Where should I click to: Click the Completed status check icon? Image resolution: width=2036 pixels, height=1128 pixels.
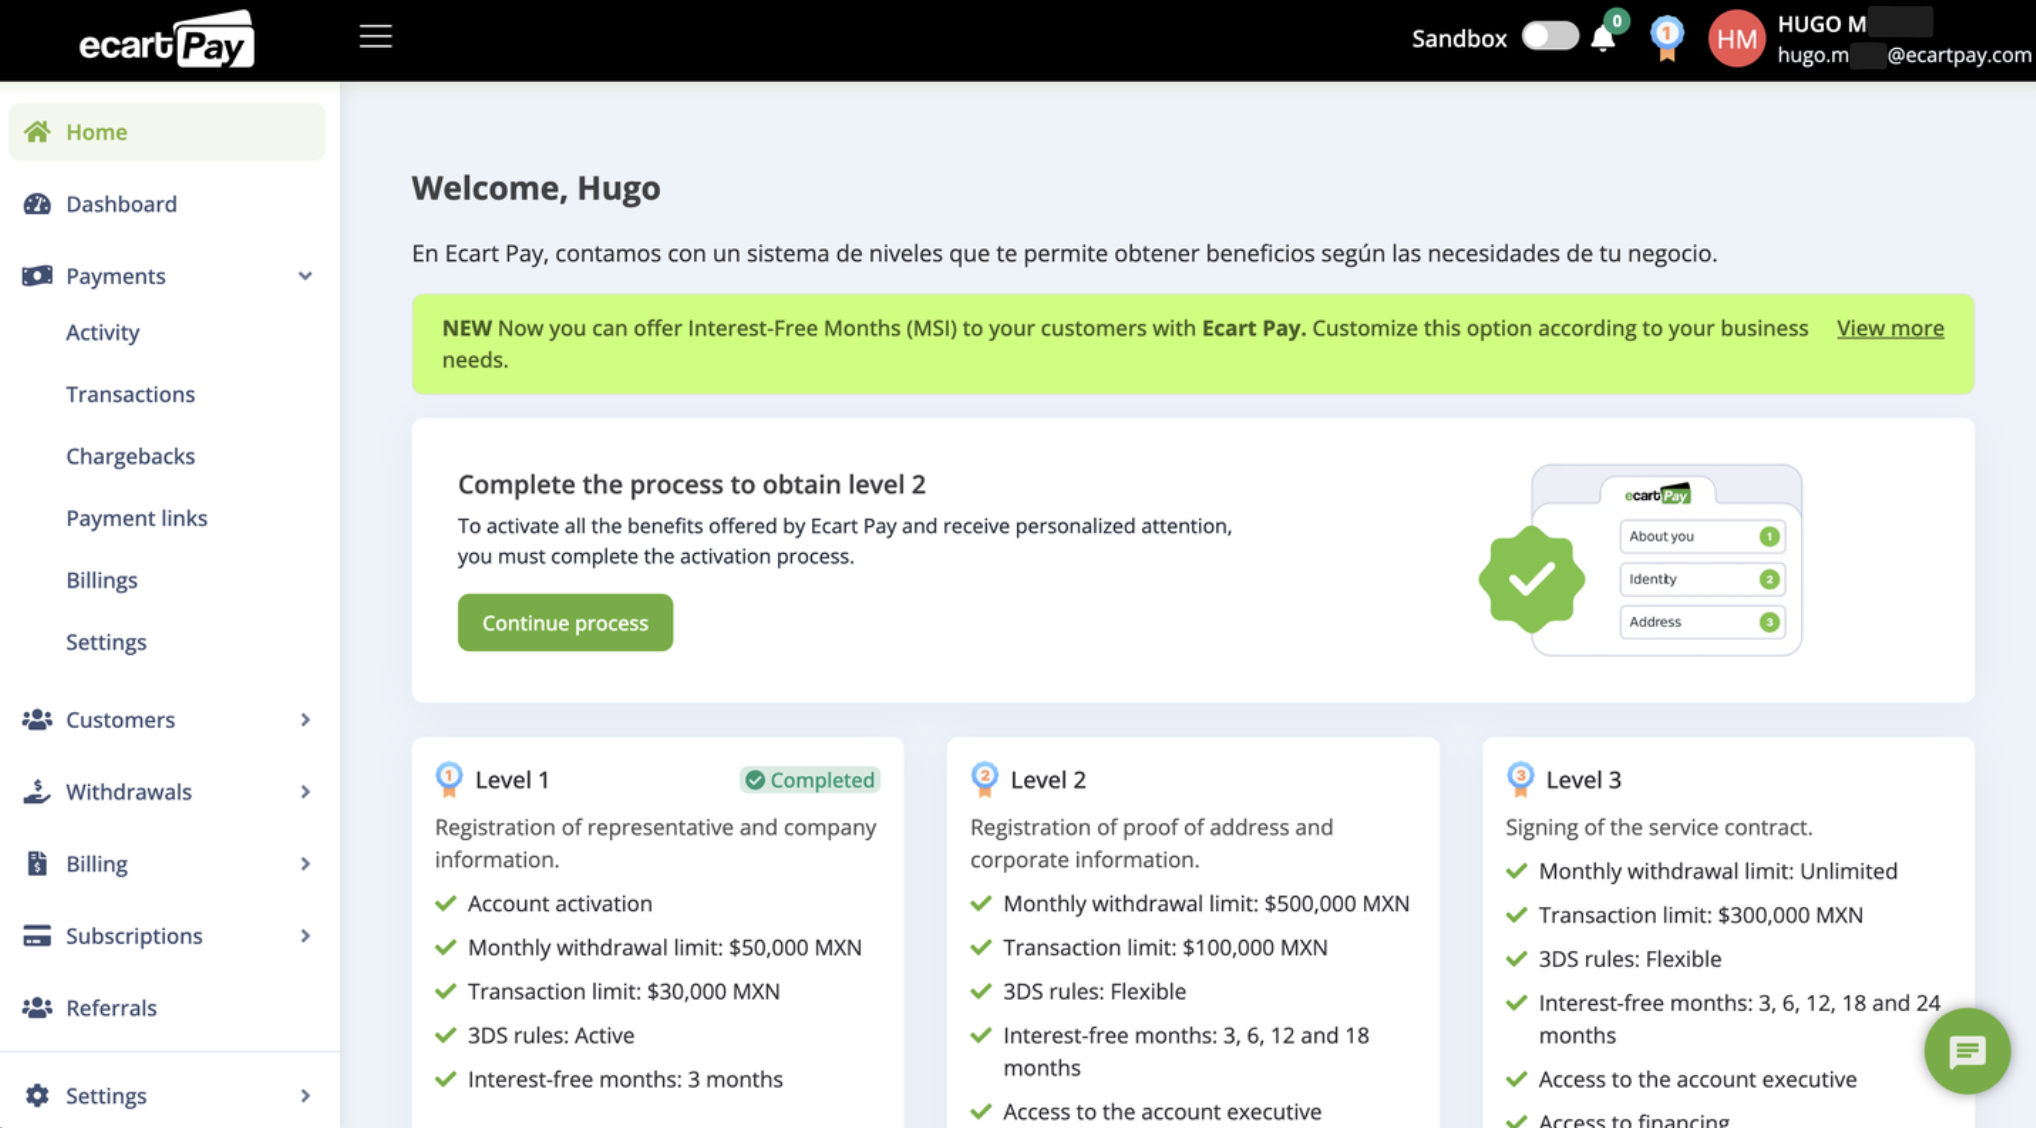point(755,780)
